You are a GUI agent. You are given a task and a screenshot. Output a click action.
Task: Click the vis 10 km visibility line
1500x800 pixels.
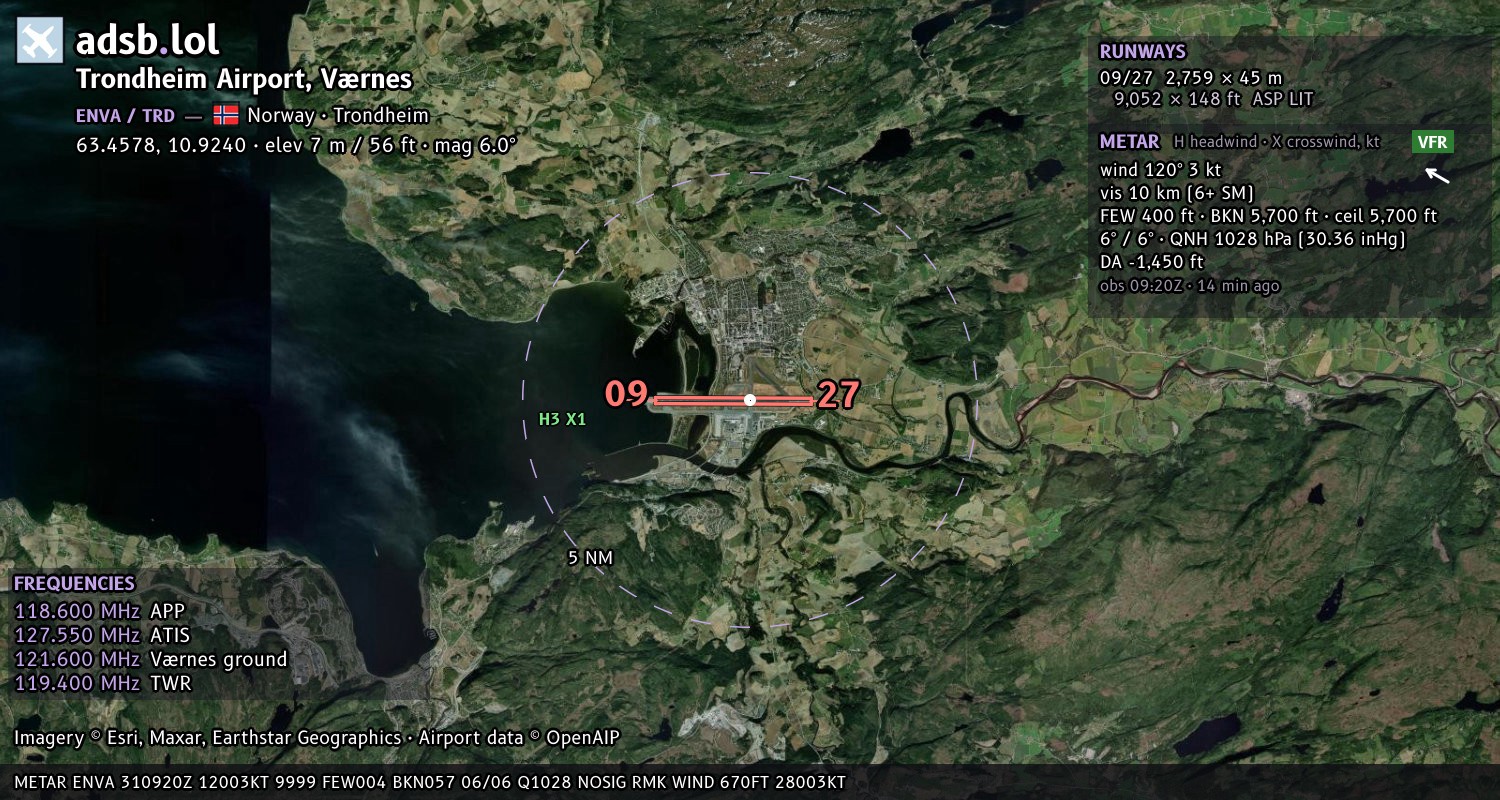1177,193
